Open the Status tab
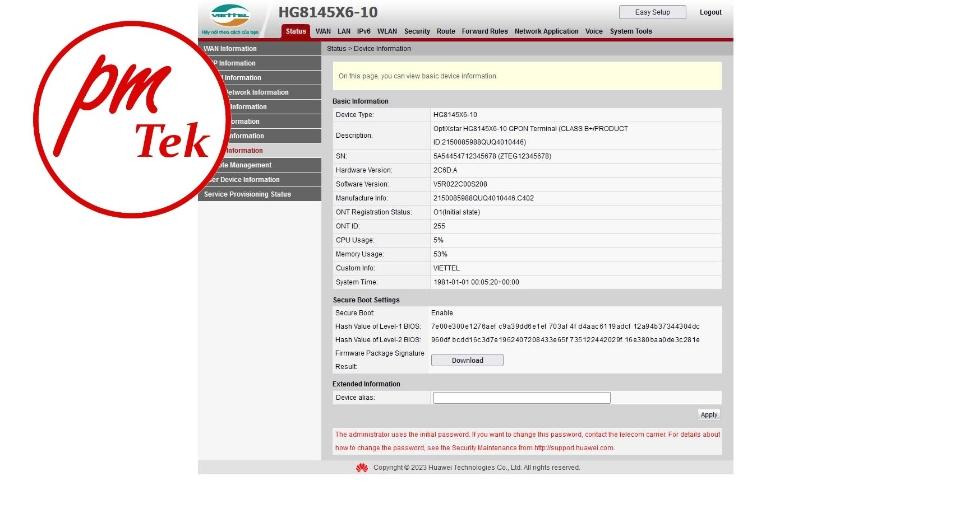 click(x=296, y=31)
